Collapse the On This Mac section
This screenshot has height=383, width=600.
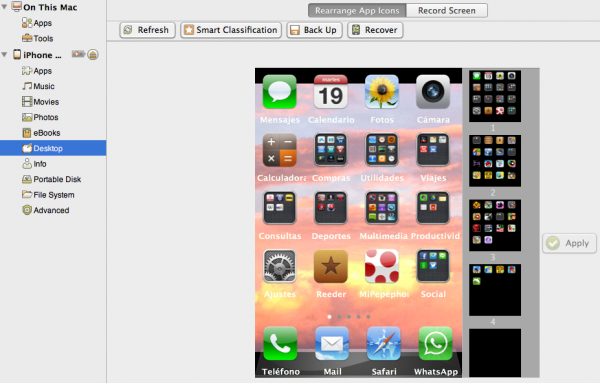pos(4,7)
